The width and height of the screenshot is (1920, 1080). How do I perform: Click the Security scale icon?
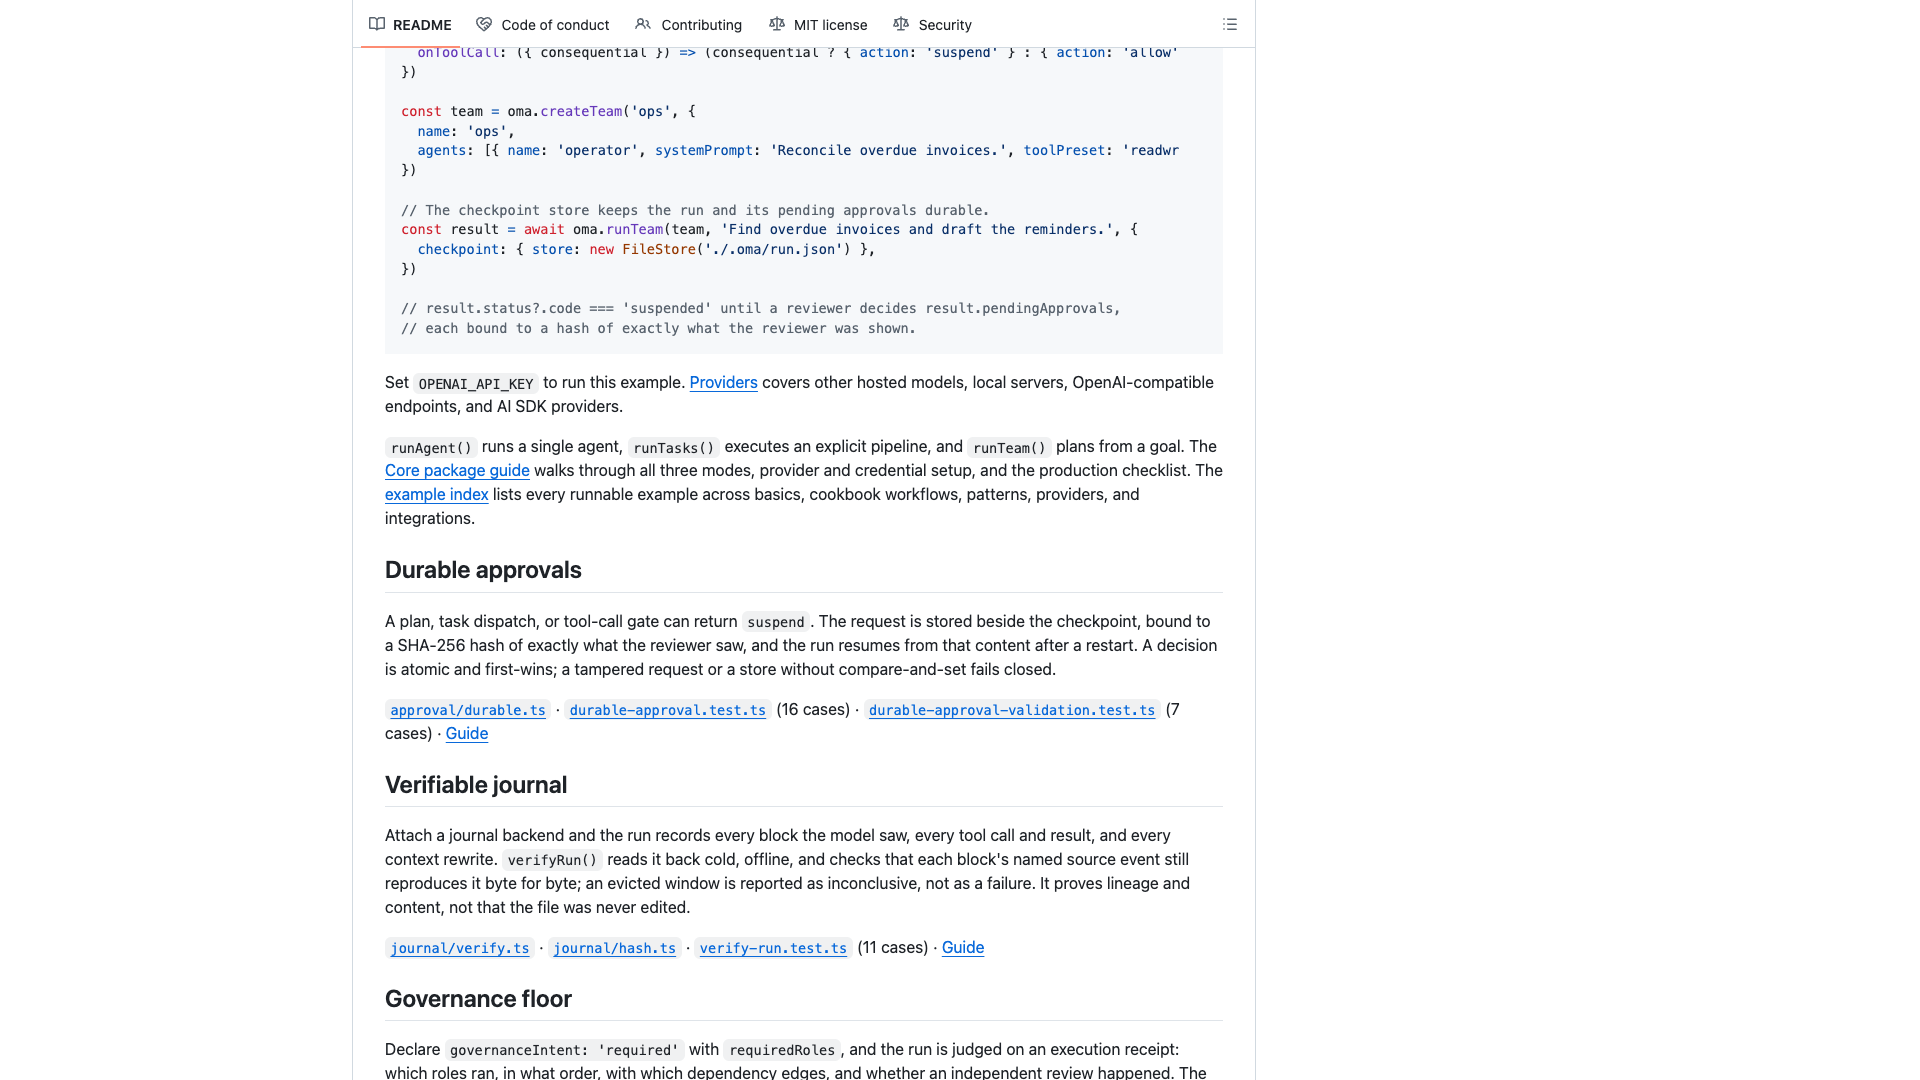pos(901,24)
